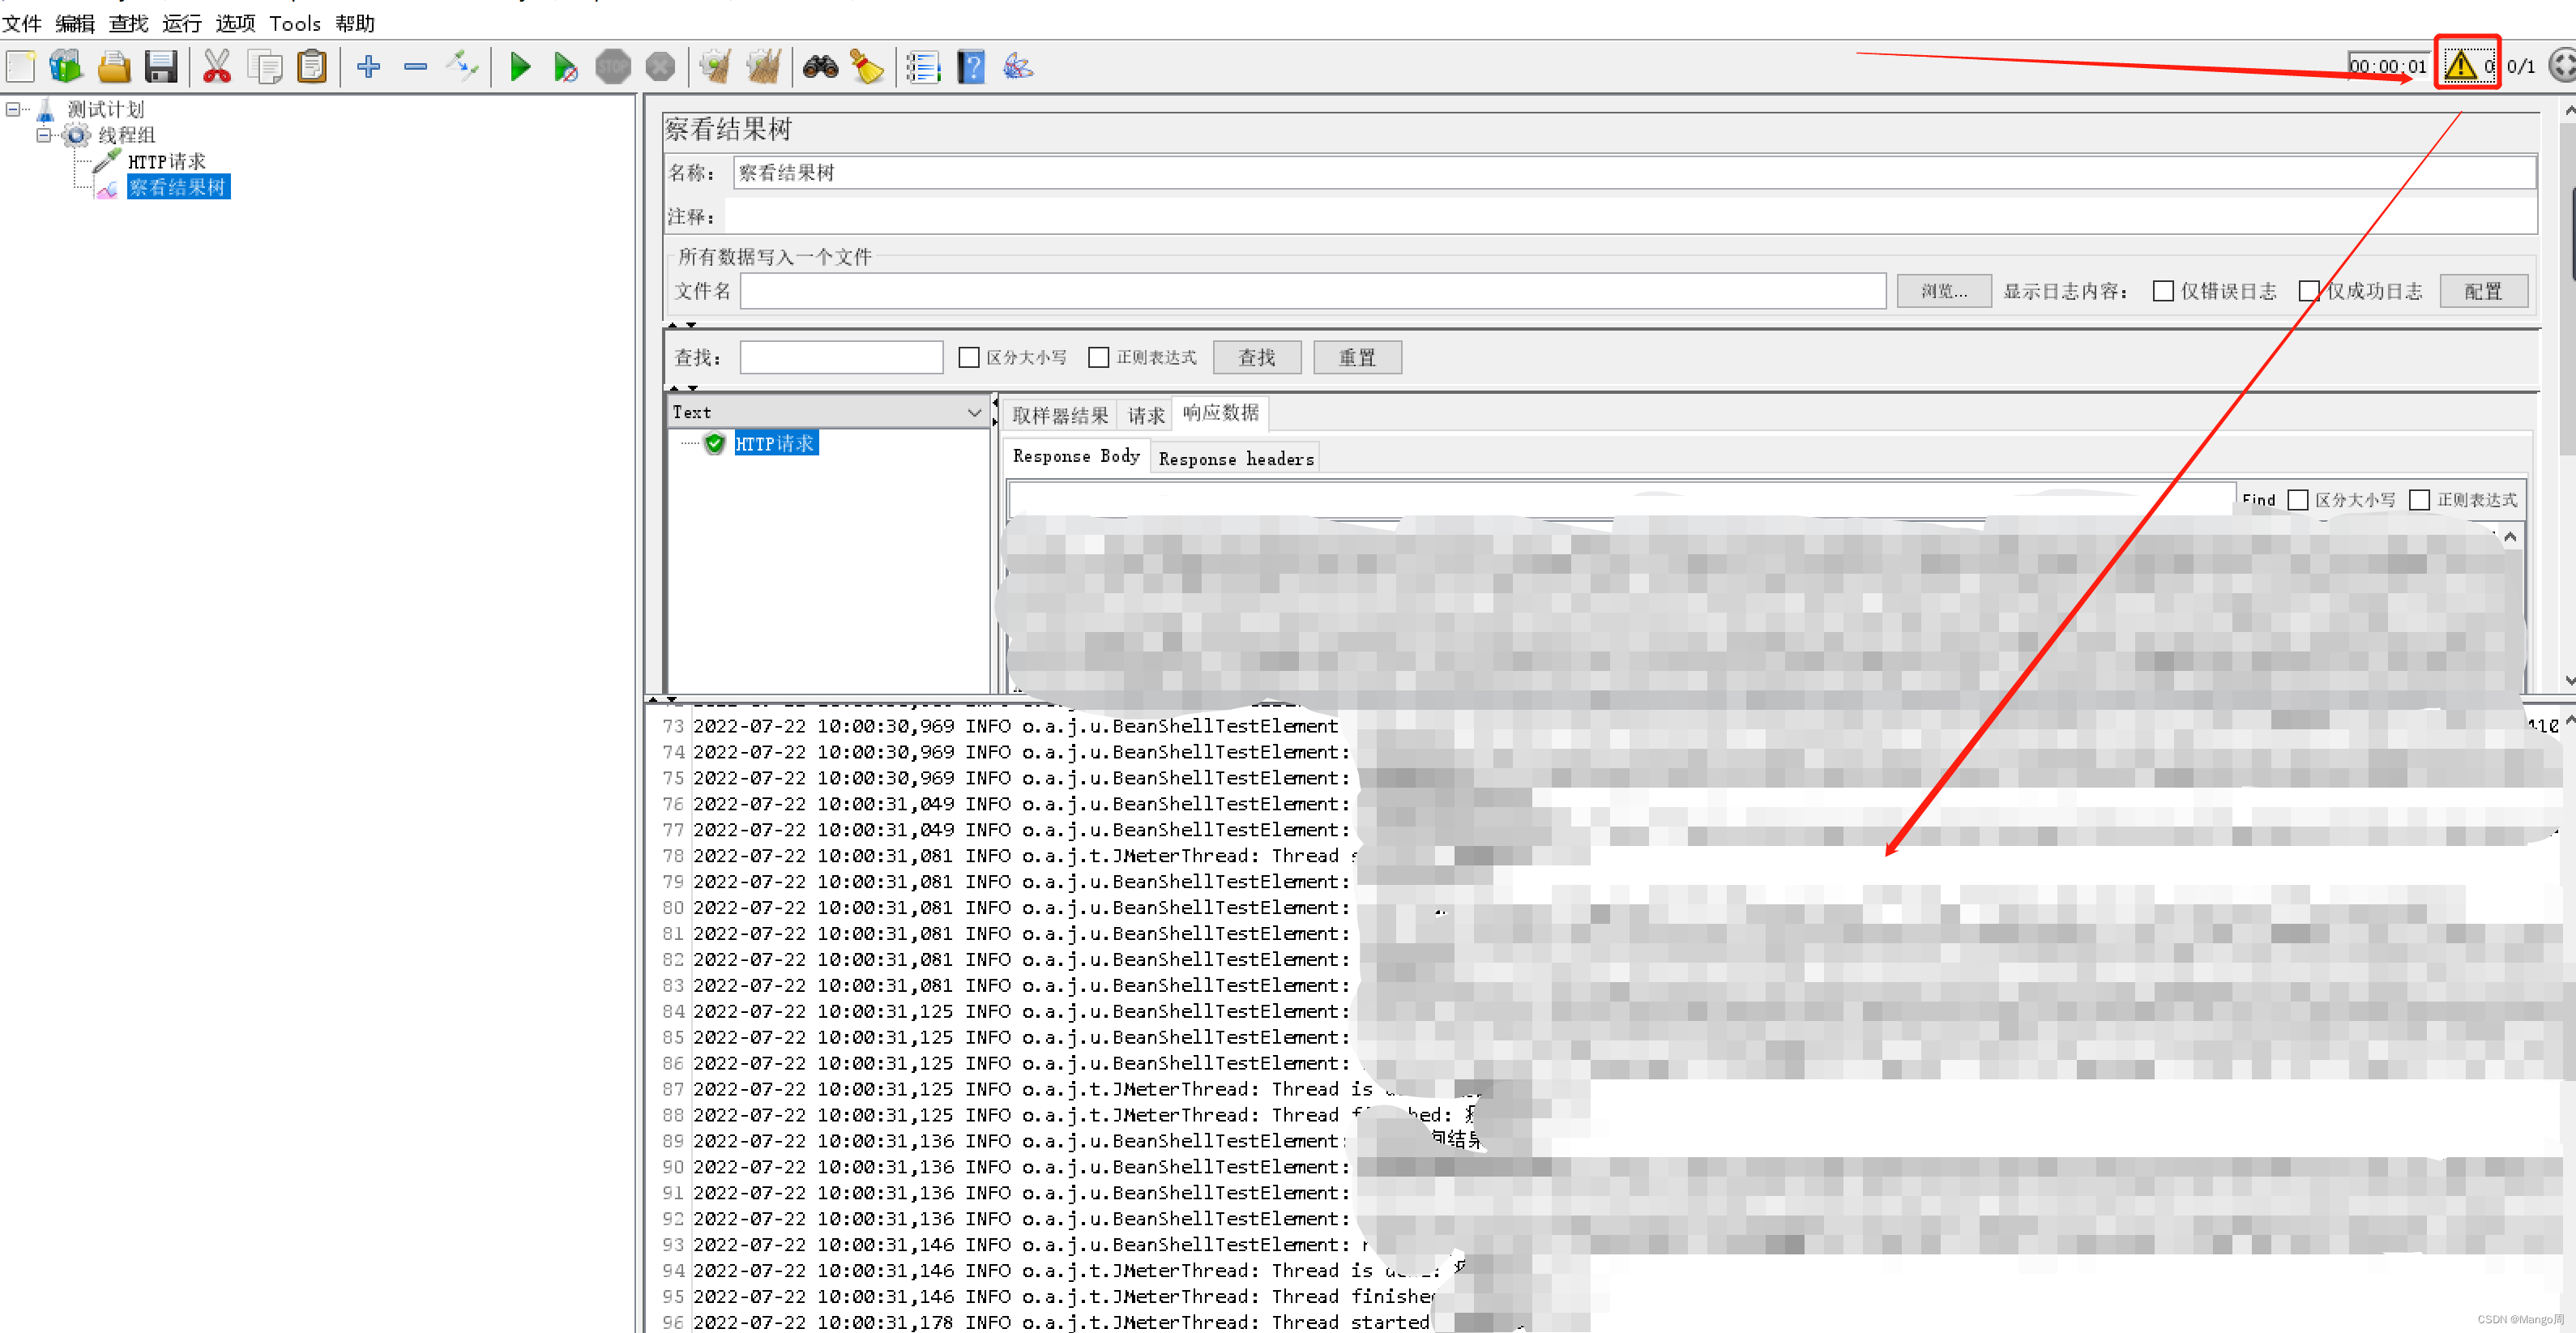Click the minus Collapse All icon

pyautogui.click(x=416, y=67)
